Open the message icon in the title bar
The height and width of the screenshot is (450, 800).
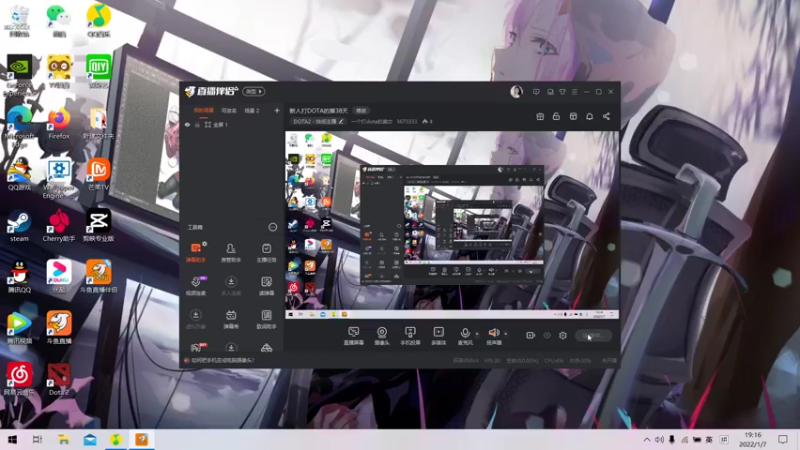(536, 92)
